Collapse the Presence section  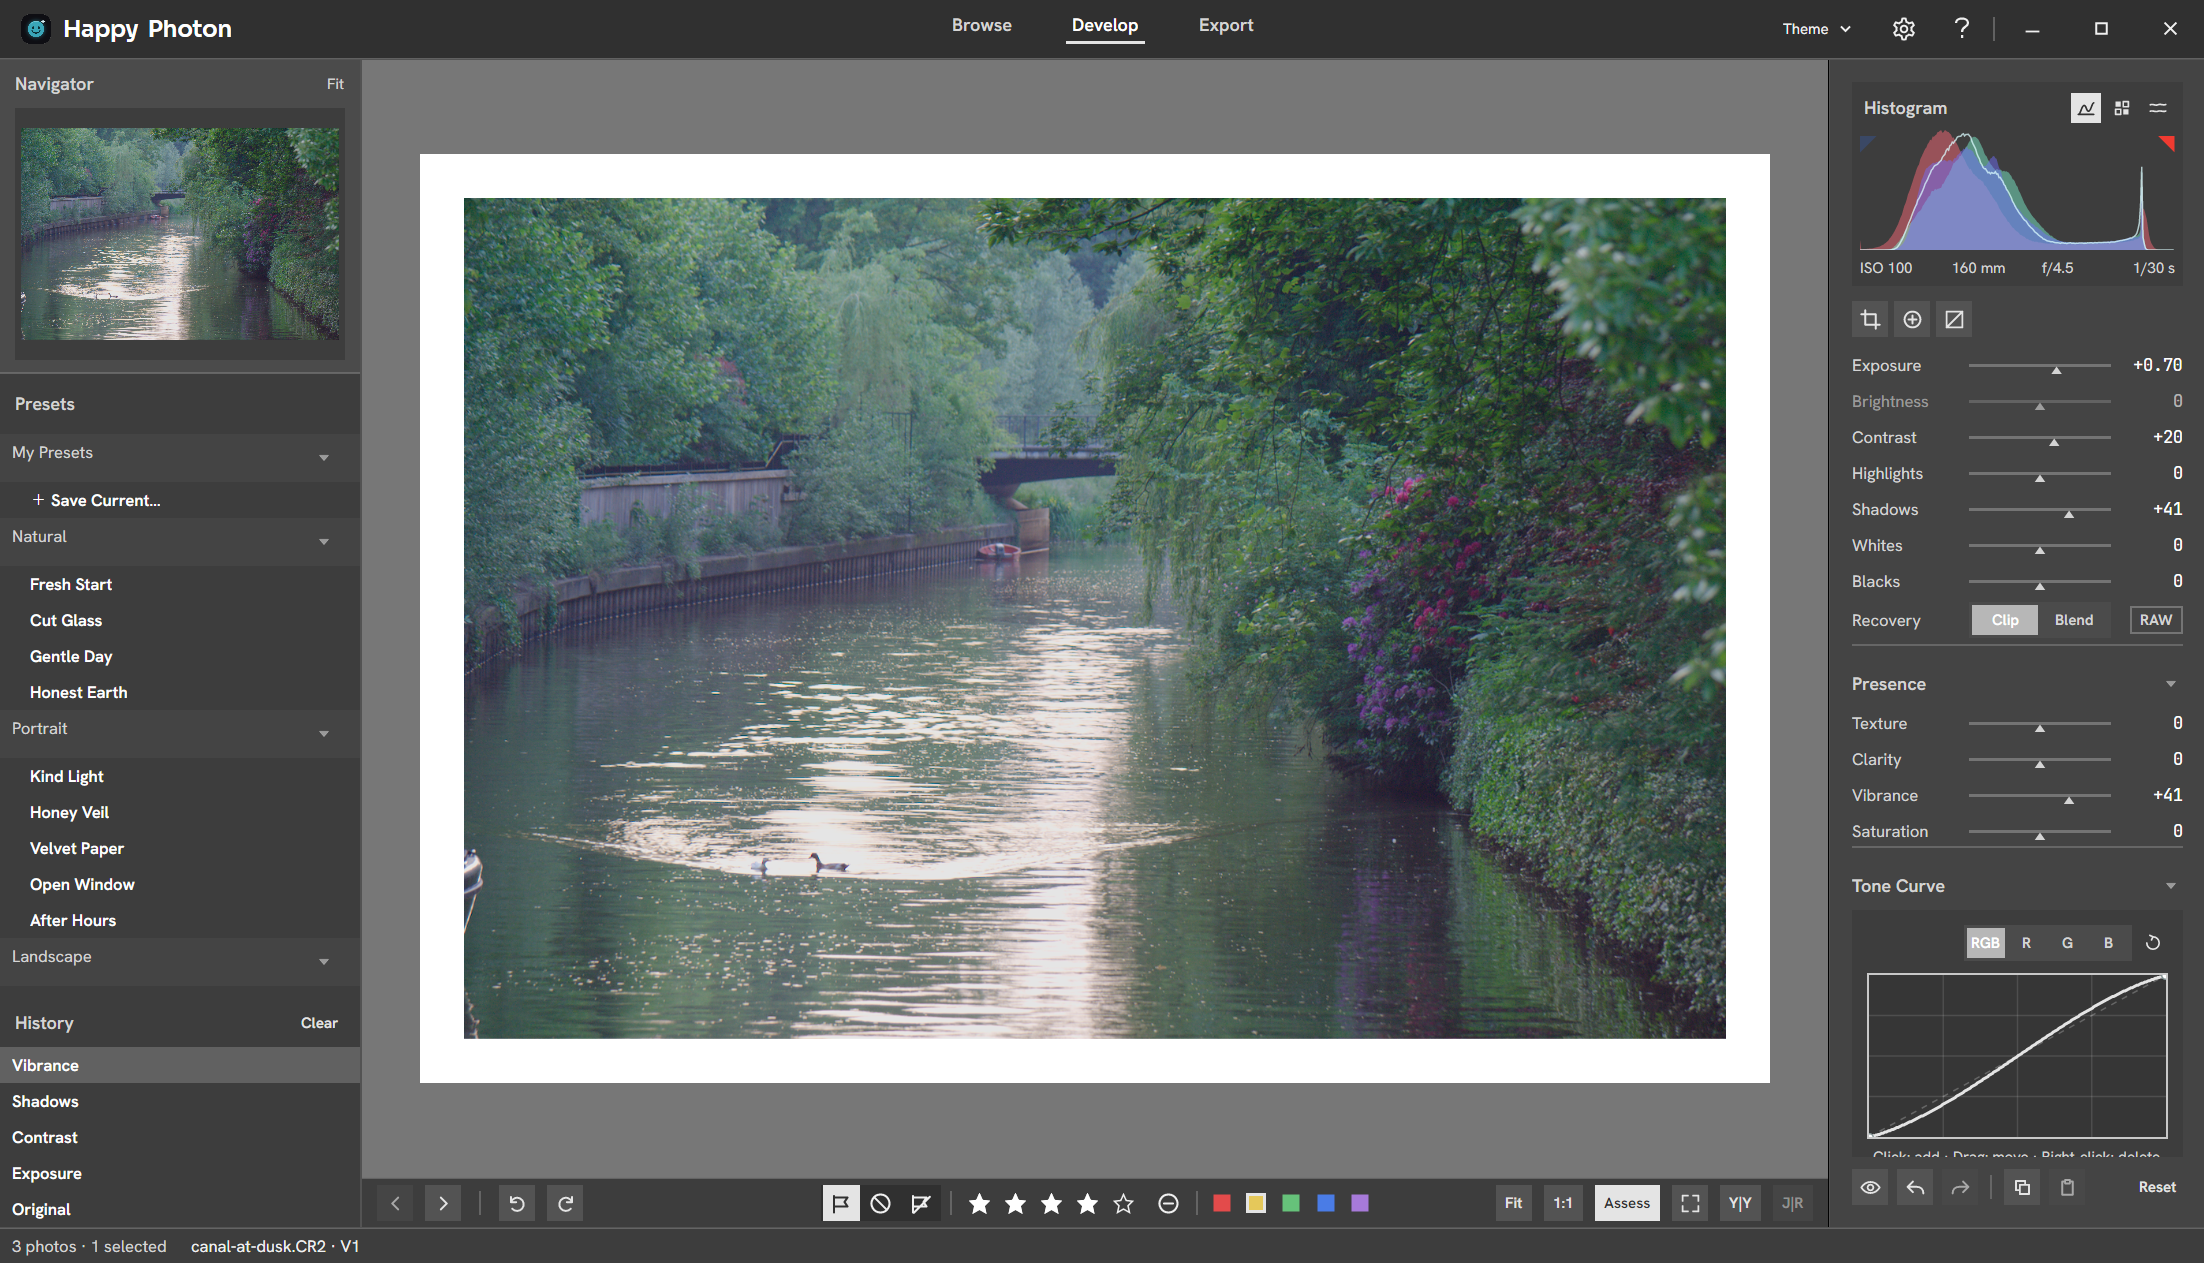tap(2170, 684)
